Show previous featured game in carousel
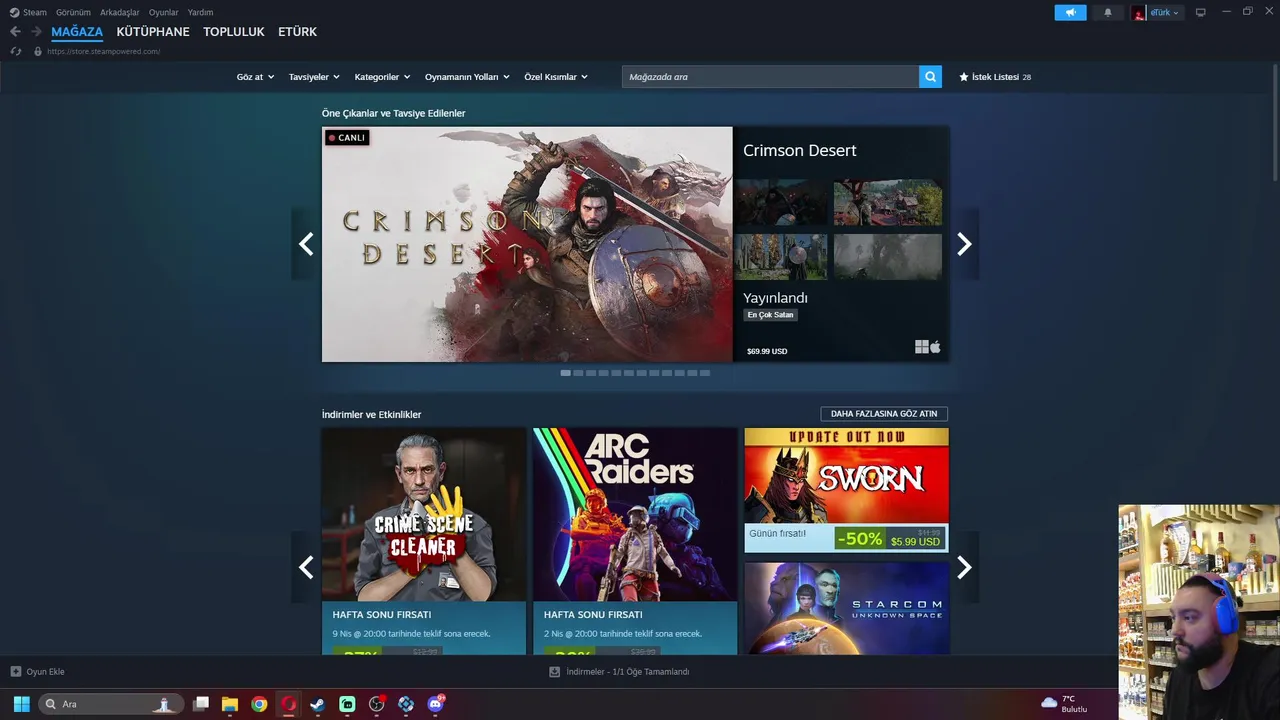The width and height of the screenshot is (1280, 720). pyautogui.click(x=306, y=244)
